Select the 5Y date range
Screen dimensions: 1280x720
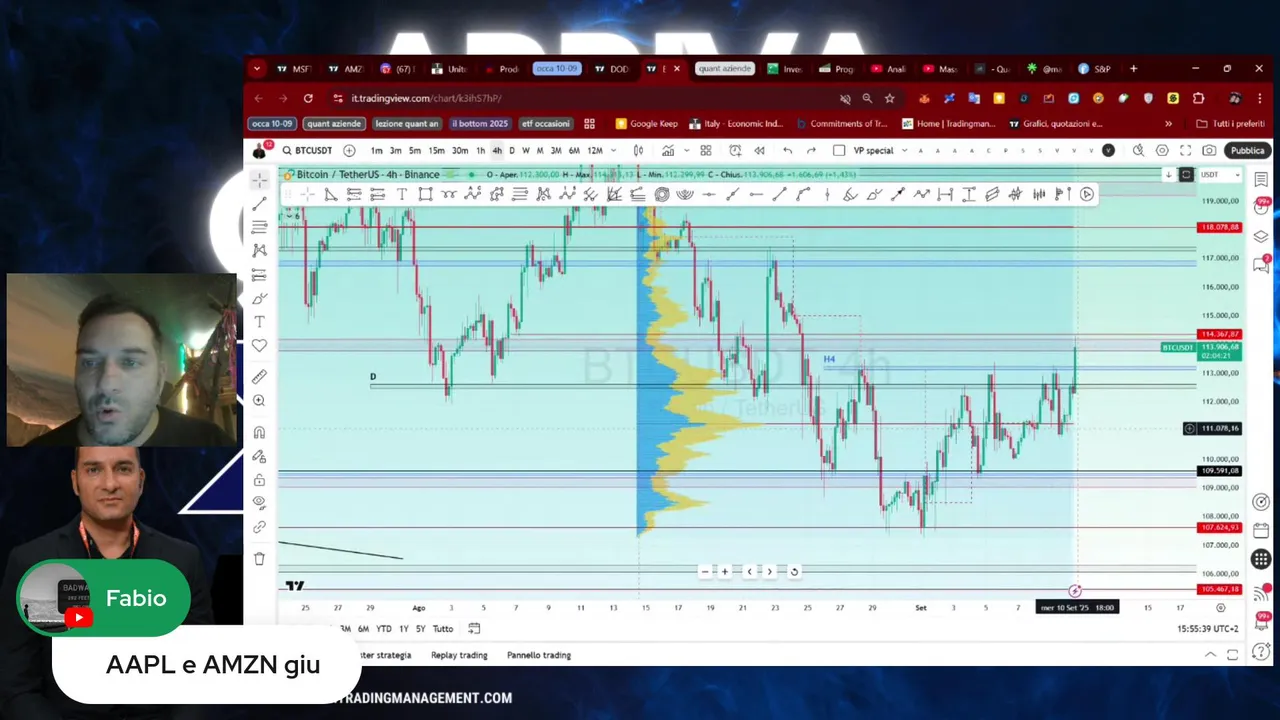(x=421, y=629)
